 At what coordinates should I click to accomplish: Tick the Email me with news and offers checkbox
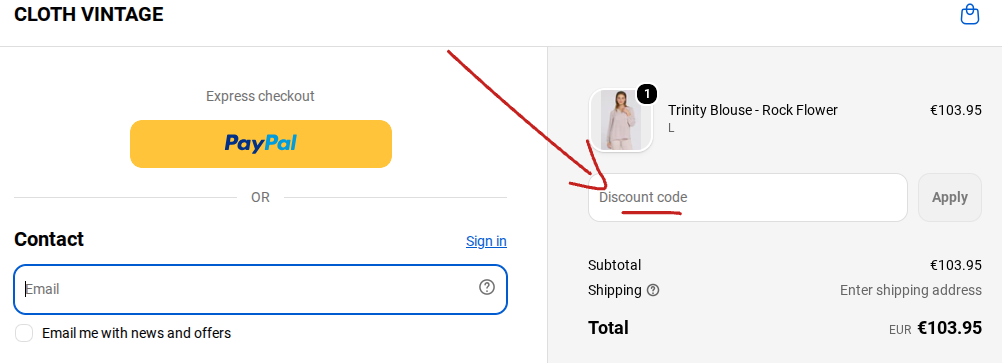point(24,333)
